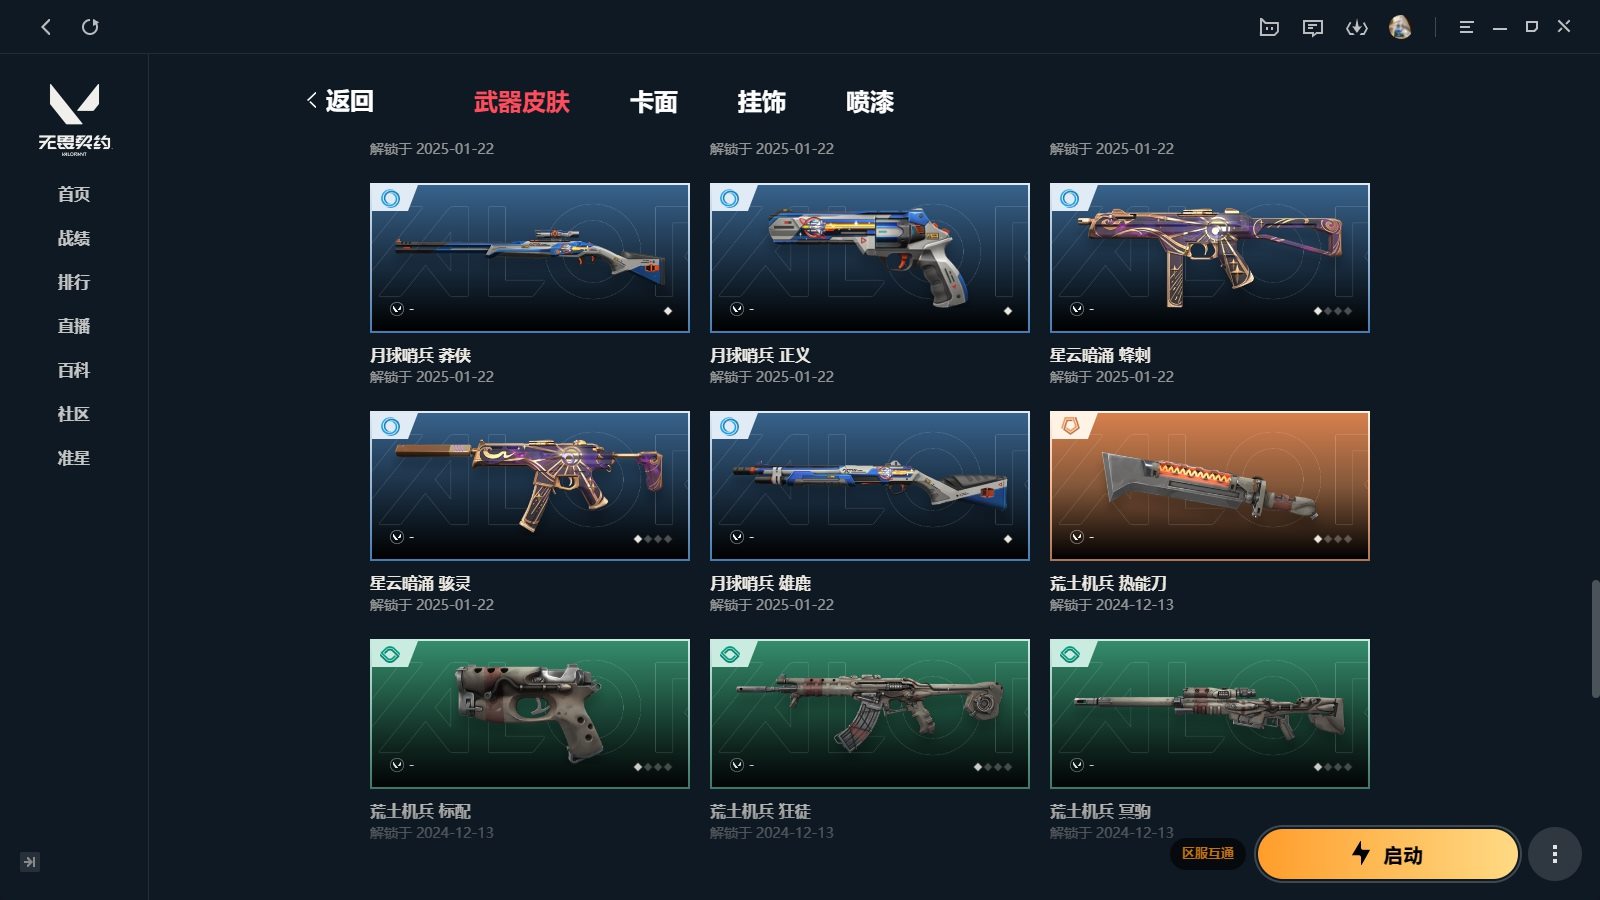
Task: Switch to the 挂饰 tab
Action: (x=762, y=102)
